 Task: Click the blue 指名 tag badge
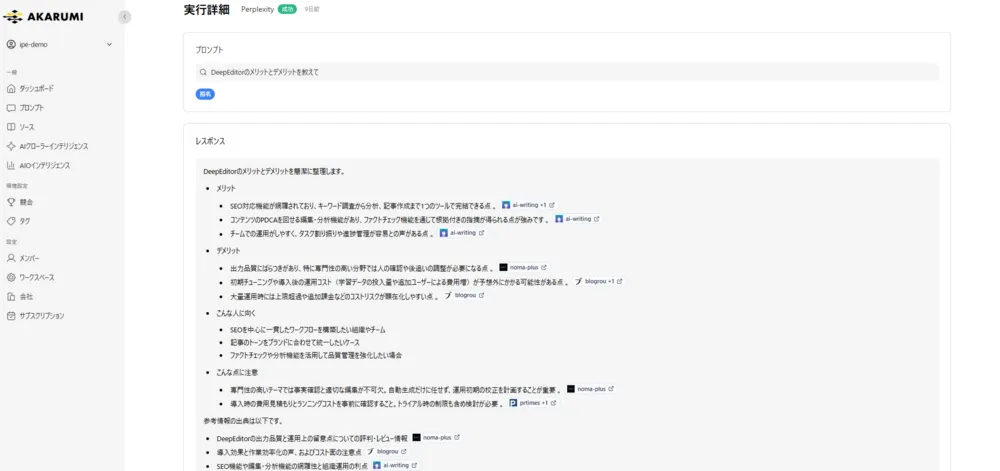tap(205, 94)
